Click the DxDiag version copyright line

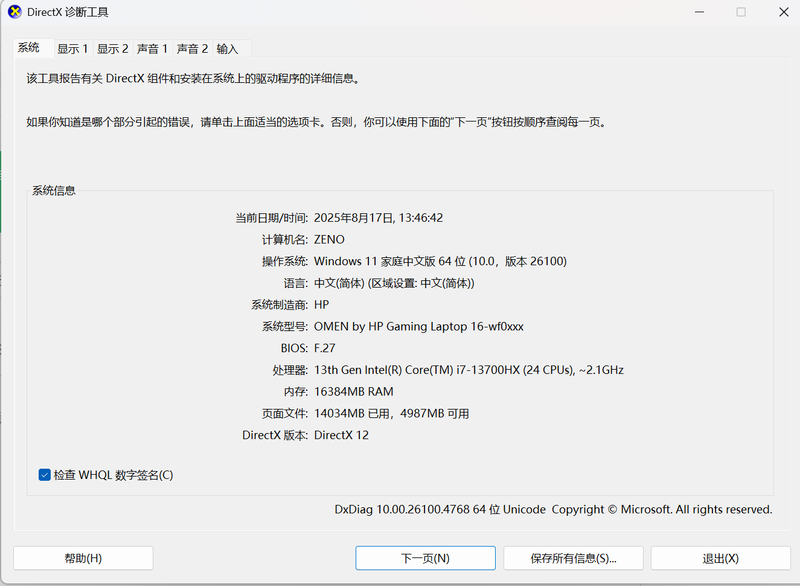point(553,510)
